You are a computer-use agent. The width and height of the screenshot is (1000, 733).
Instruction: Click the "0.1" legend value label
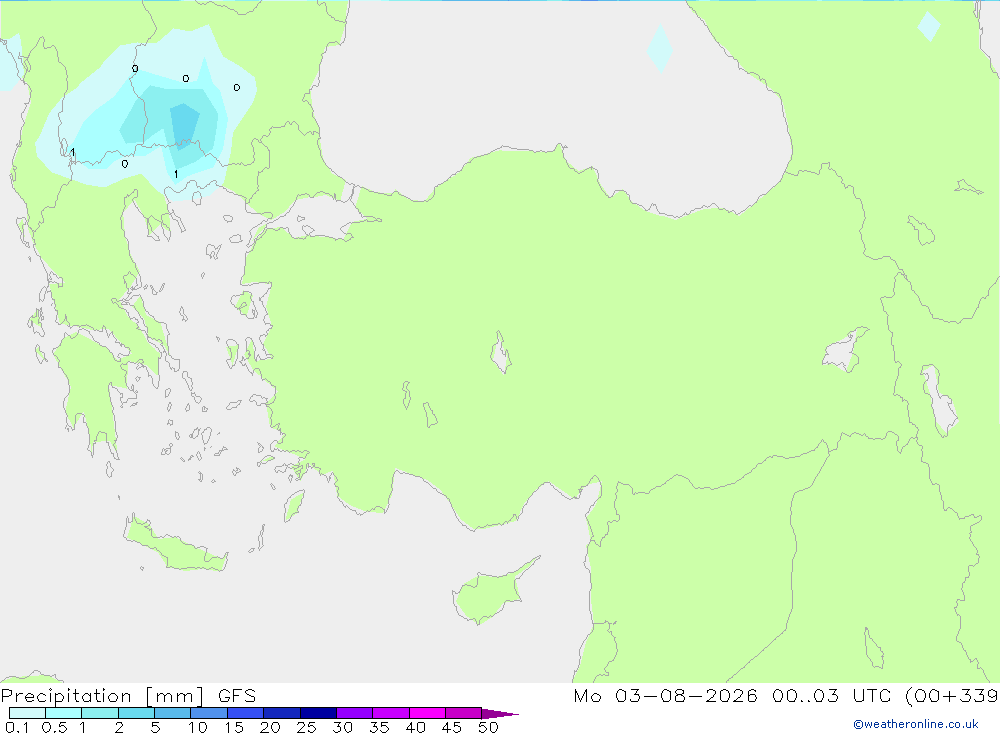coord(17,727)
